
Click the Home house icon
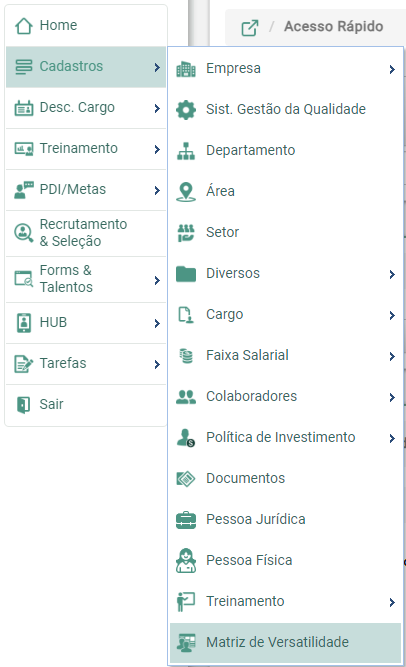click(x=24, y=26)
